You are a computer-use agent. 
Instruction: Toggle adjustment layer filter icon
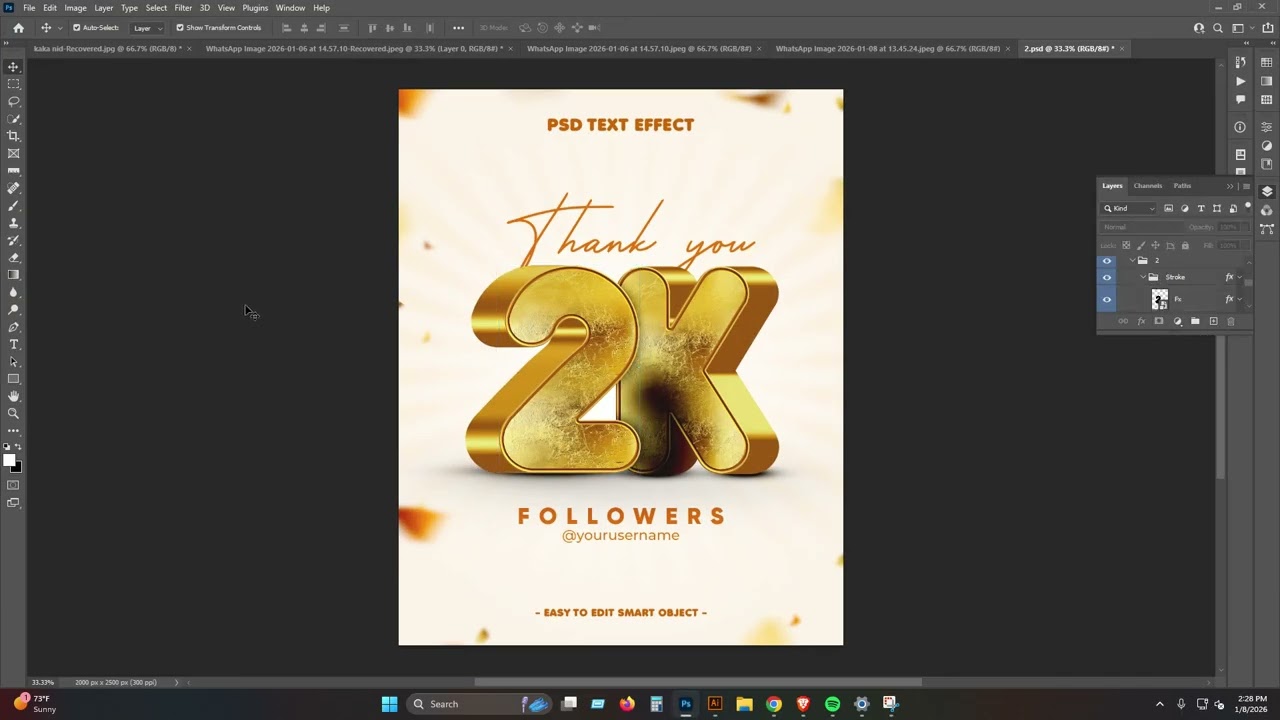coord(1185,208)
